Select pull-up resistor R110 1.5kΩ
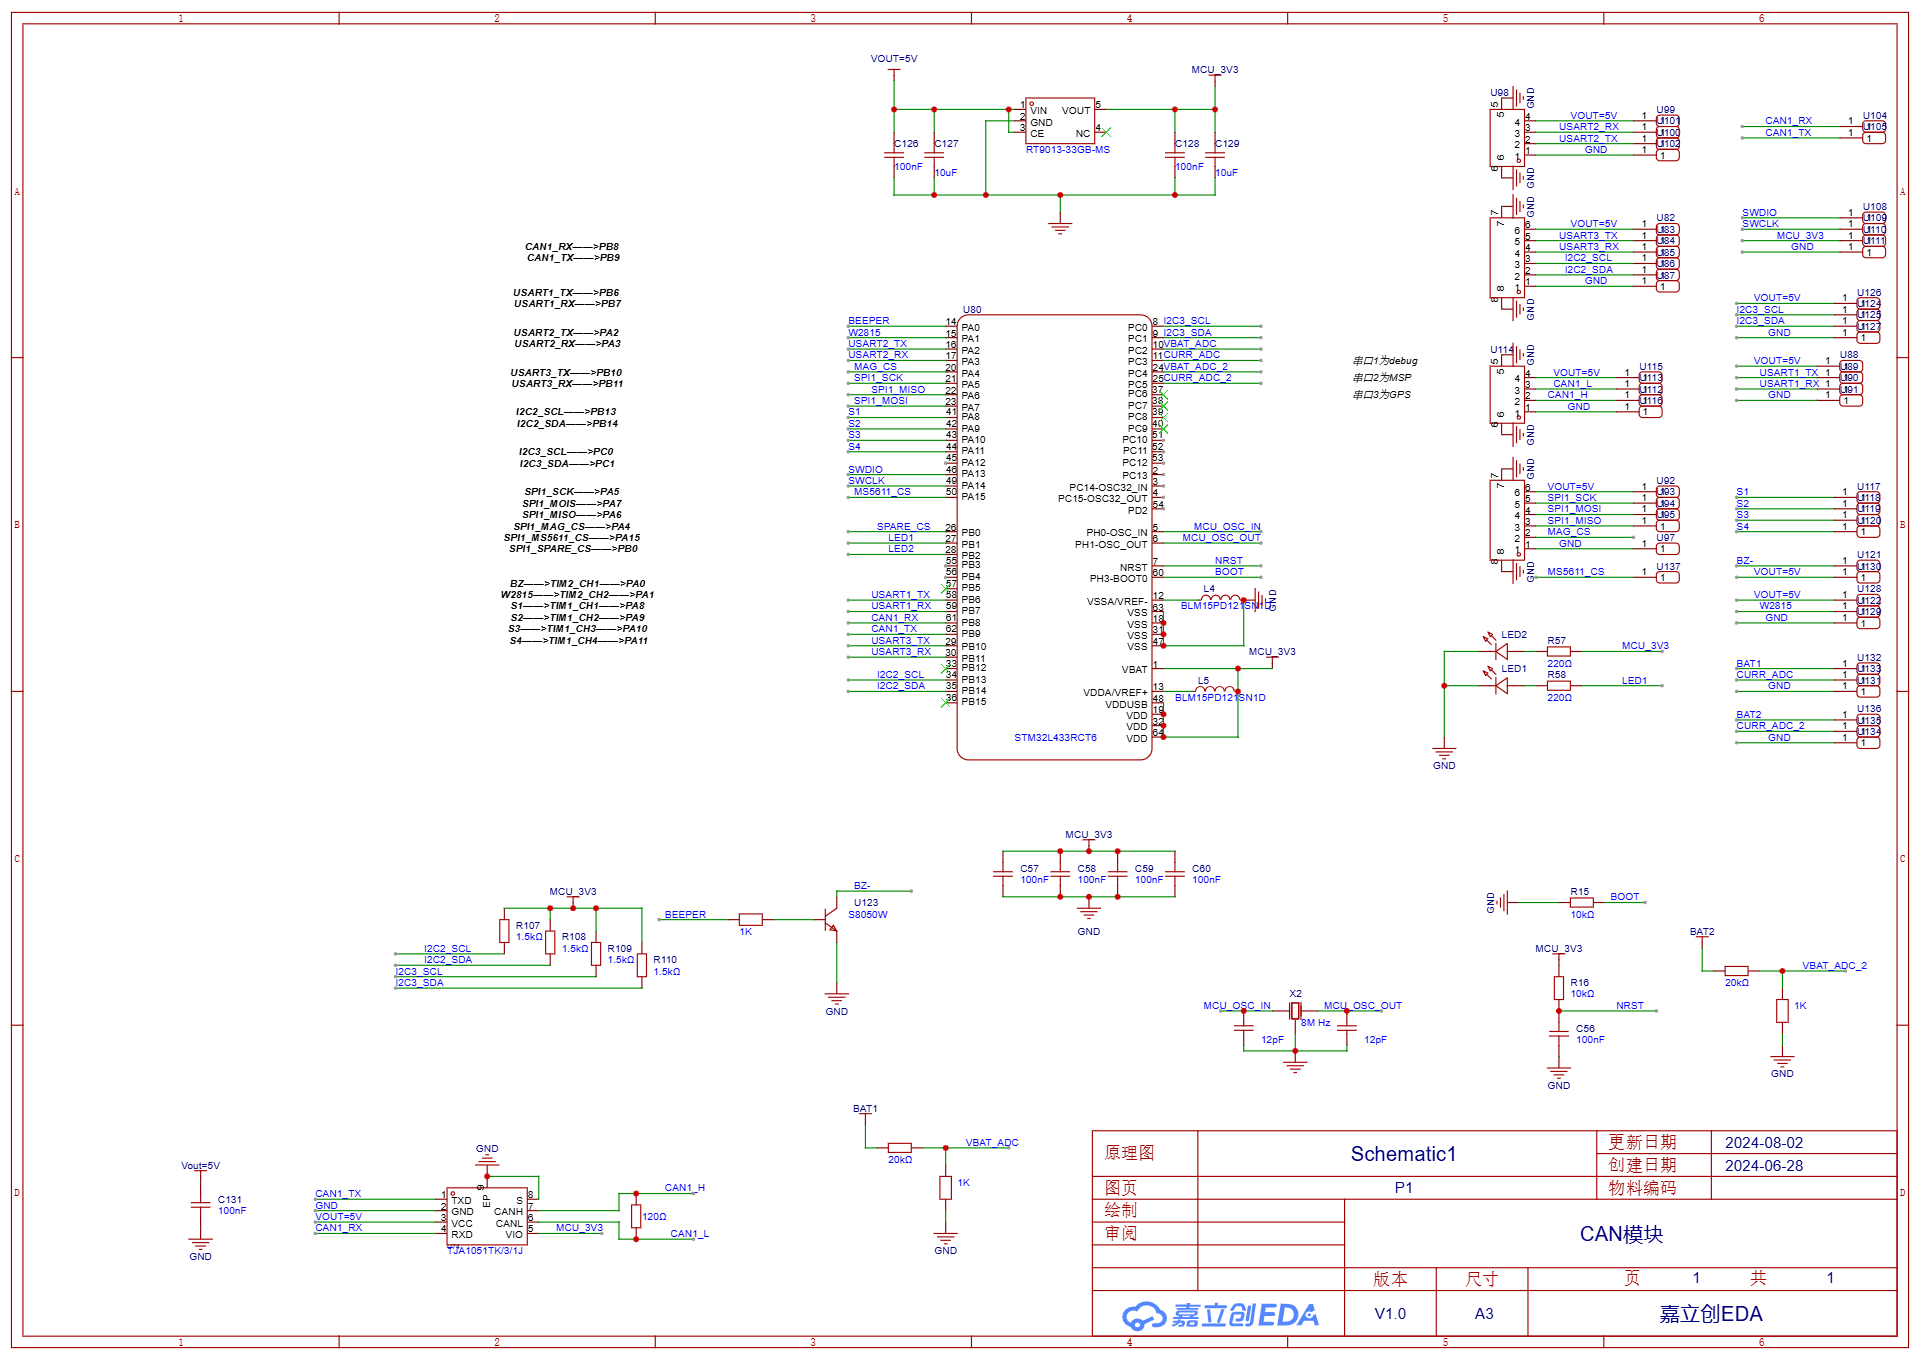This screenshot has height=1360, width=1920. tap(642, 965)
